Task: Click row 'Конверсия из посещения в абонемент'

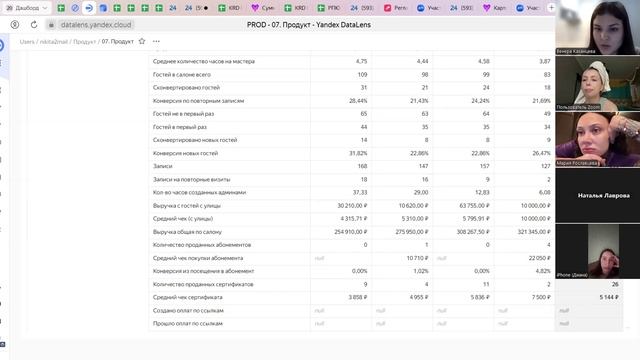Action: [x=203, y=271]
